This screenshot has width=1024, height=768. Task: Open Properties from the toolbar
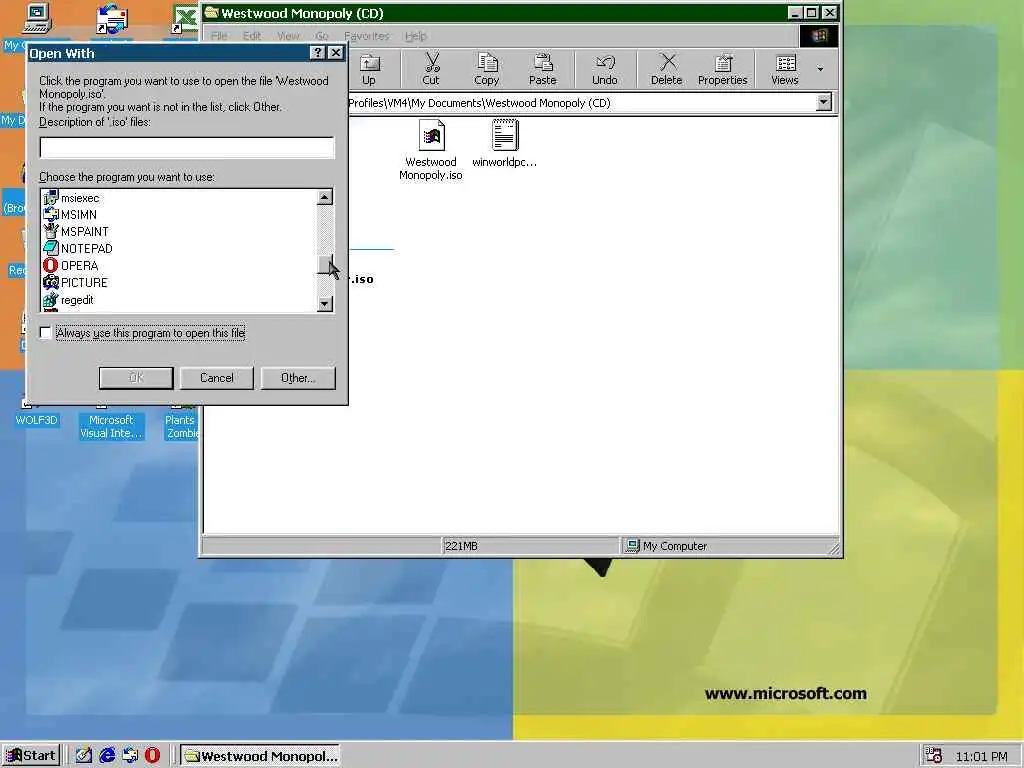[722, 69]
